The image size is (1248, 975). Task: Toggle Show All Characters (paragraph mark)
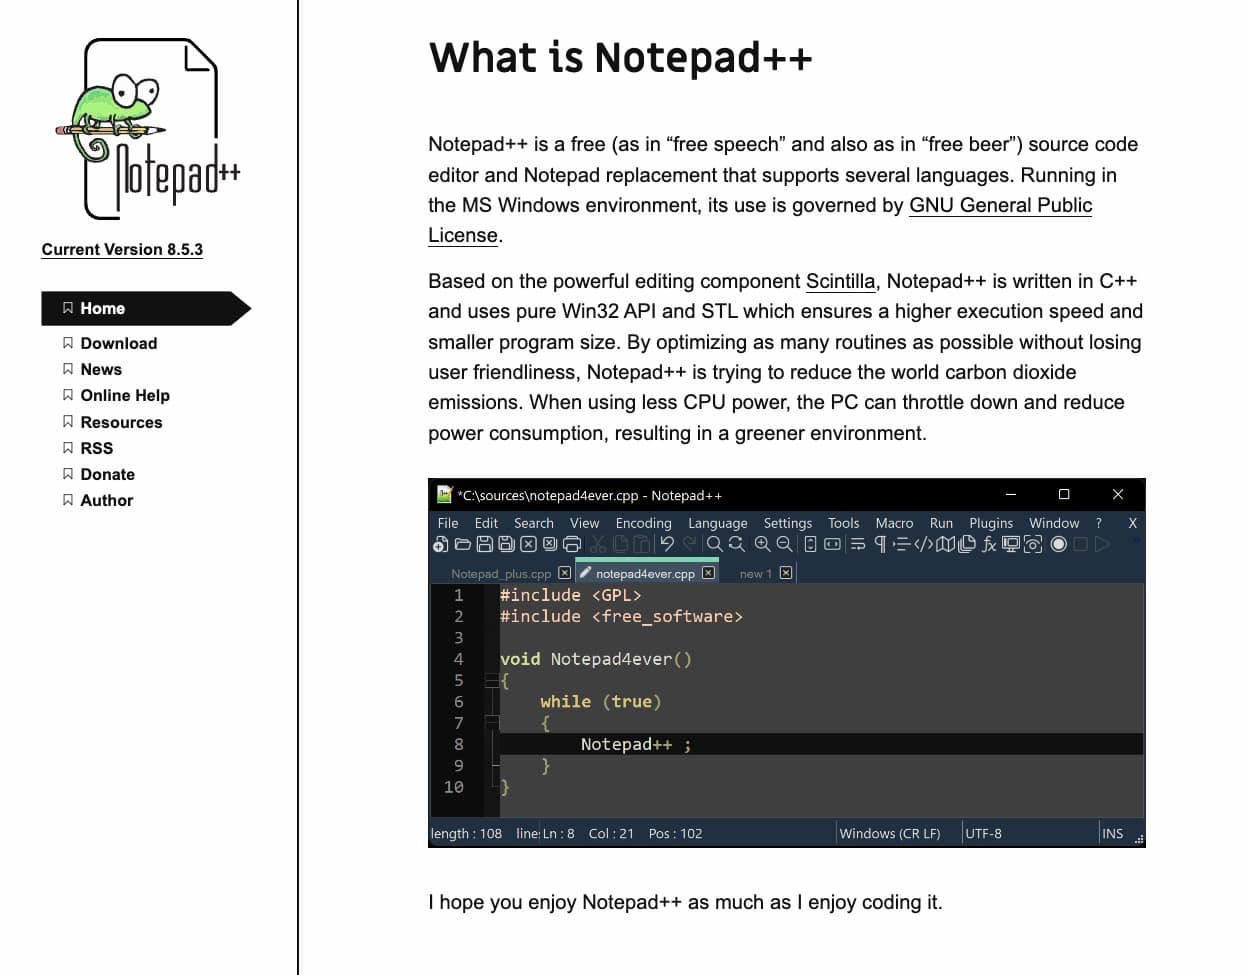pyautogui.click(x=878, y=543)
